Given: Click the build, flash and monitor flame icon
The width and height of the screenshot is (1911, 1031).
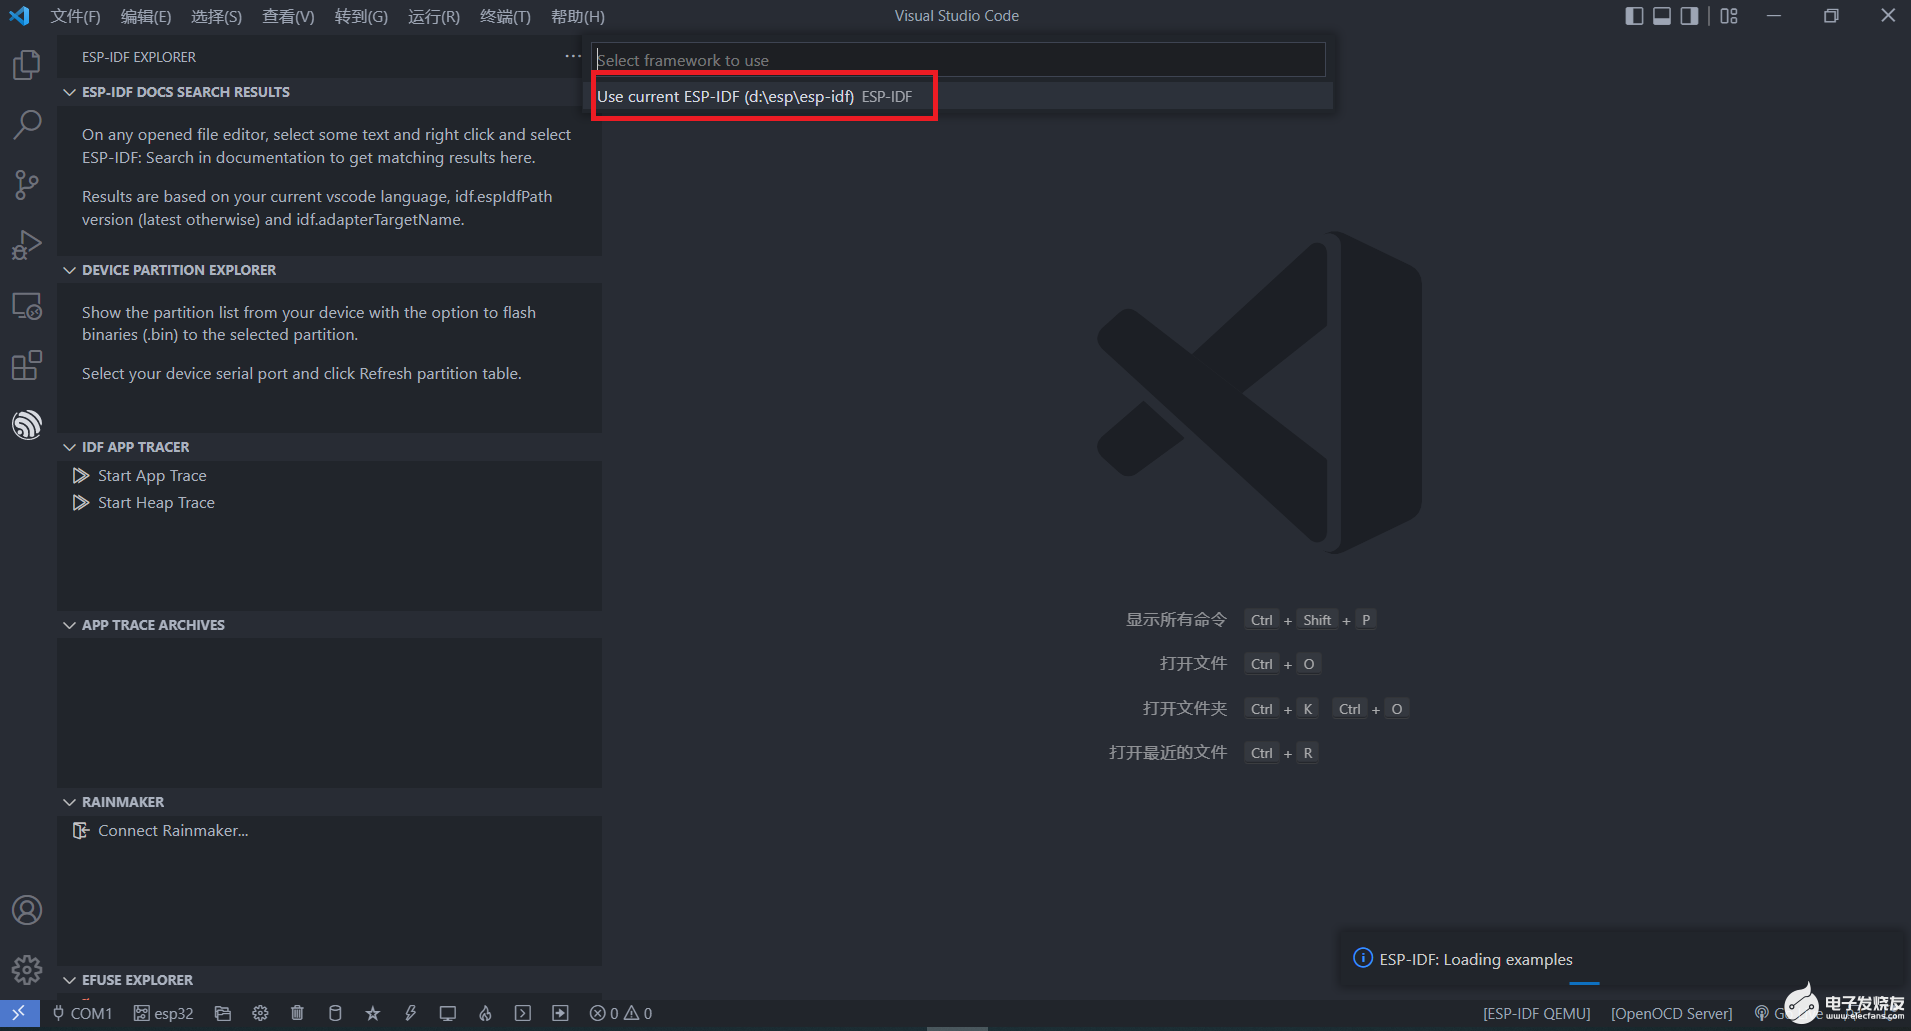Looking at the screenshot, I should point(485,1013).
